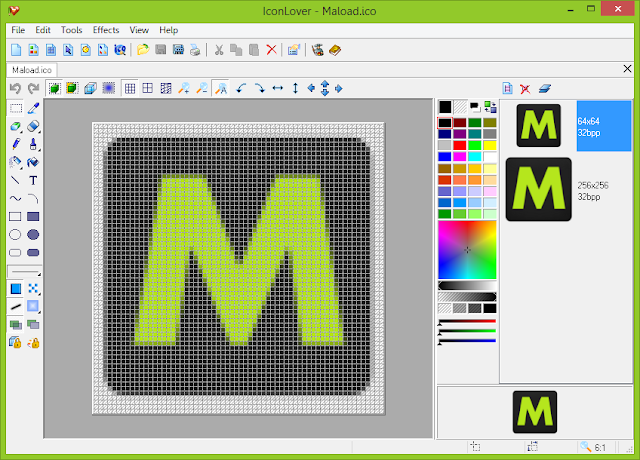Adjust the blue channel slider
The width and height of the screenshot is (640, 460).
click(x=467, y=342)
